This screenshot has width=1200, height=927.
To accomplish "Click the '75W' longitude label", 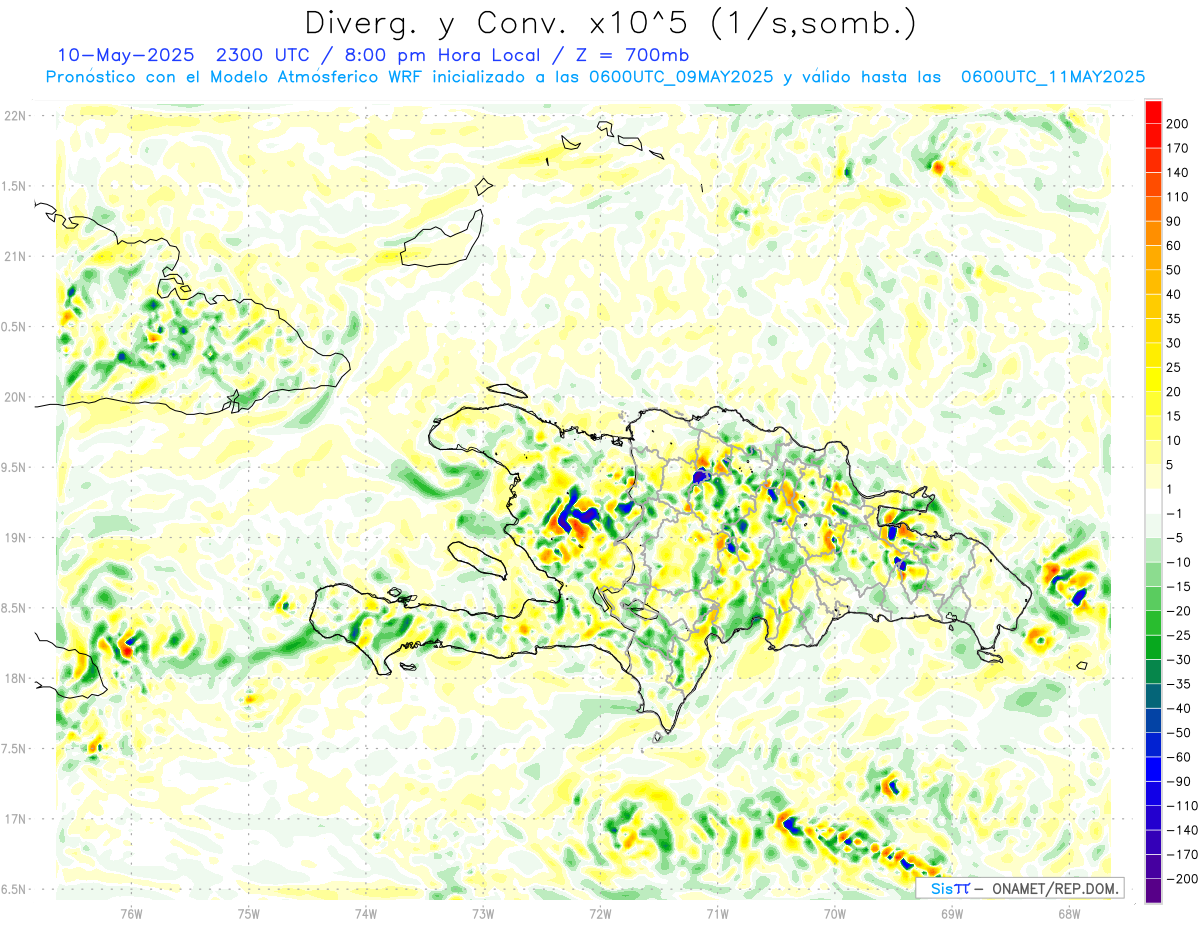I will [x=249, y=913].
